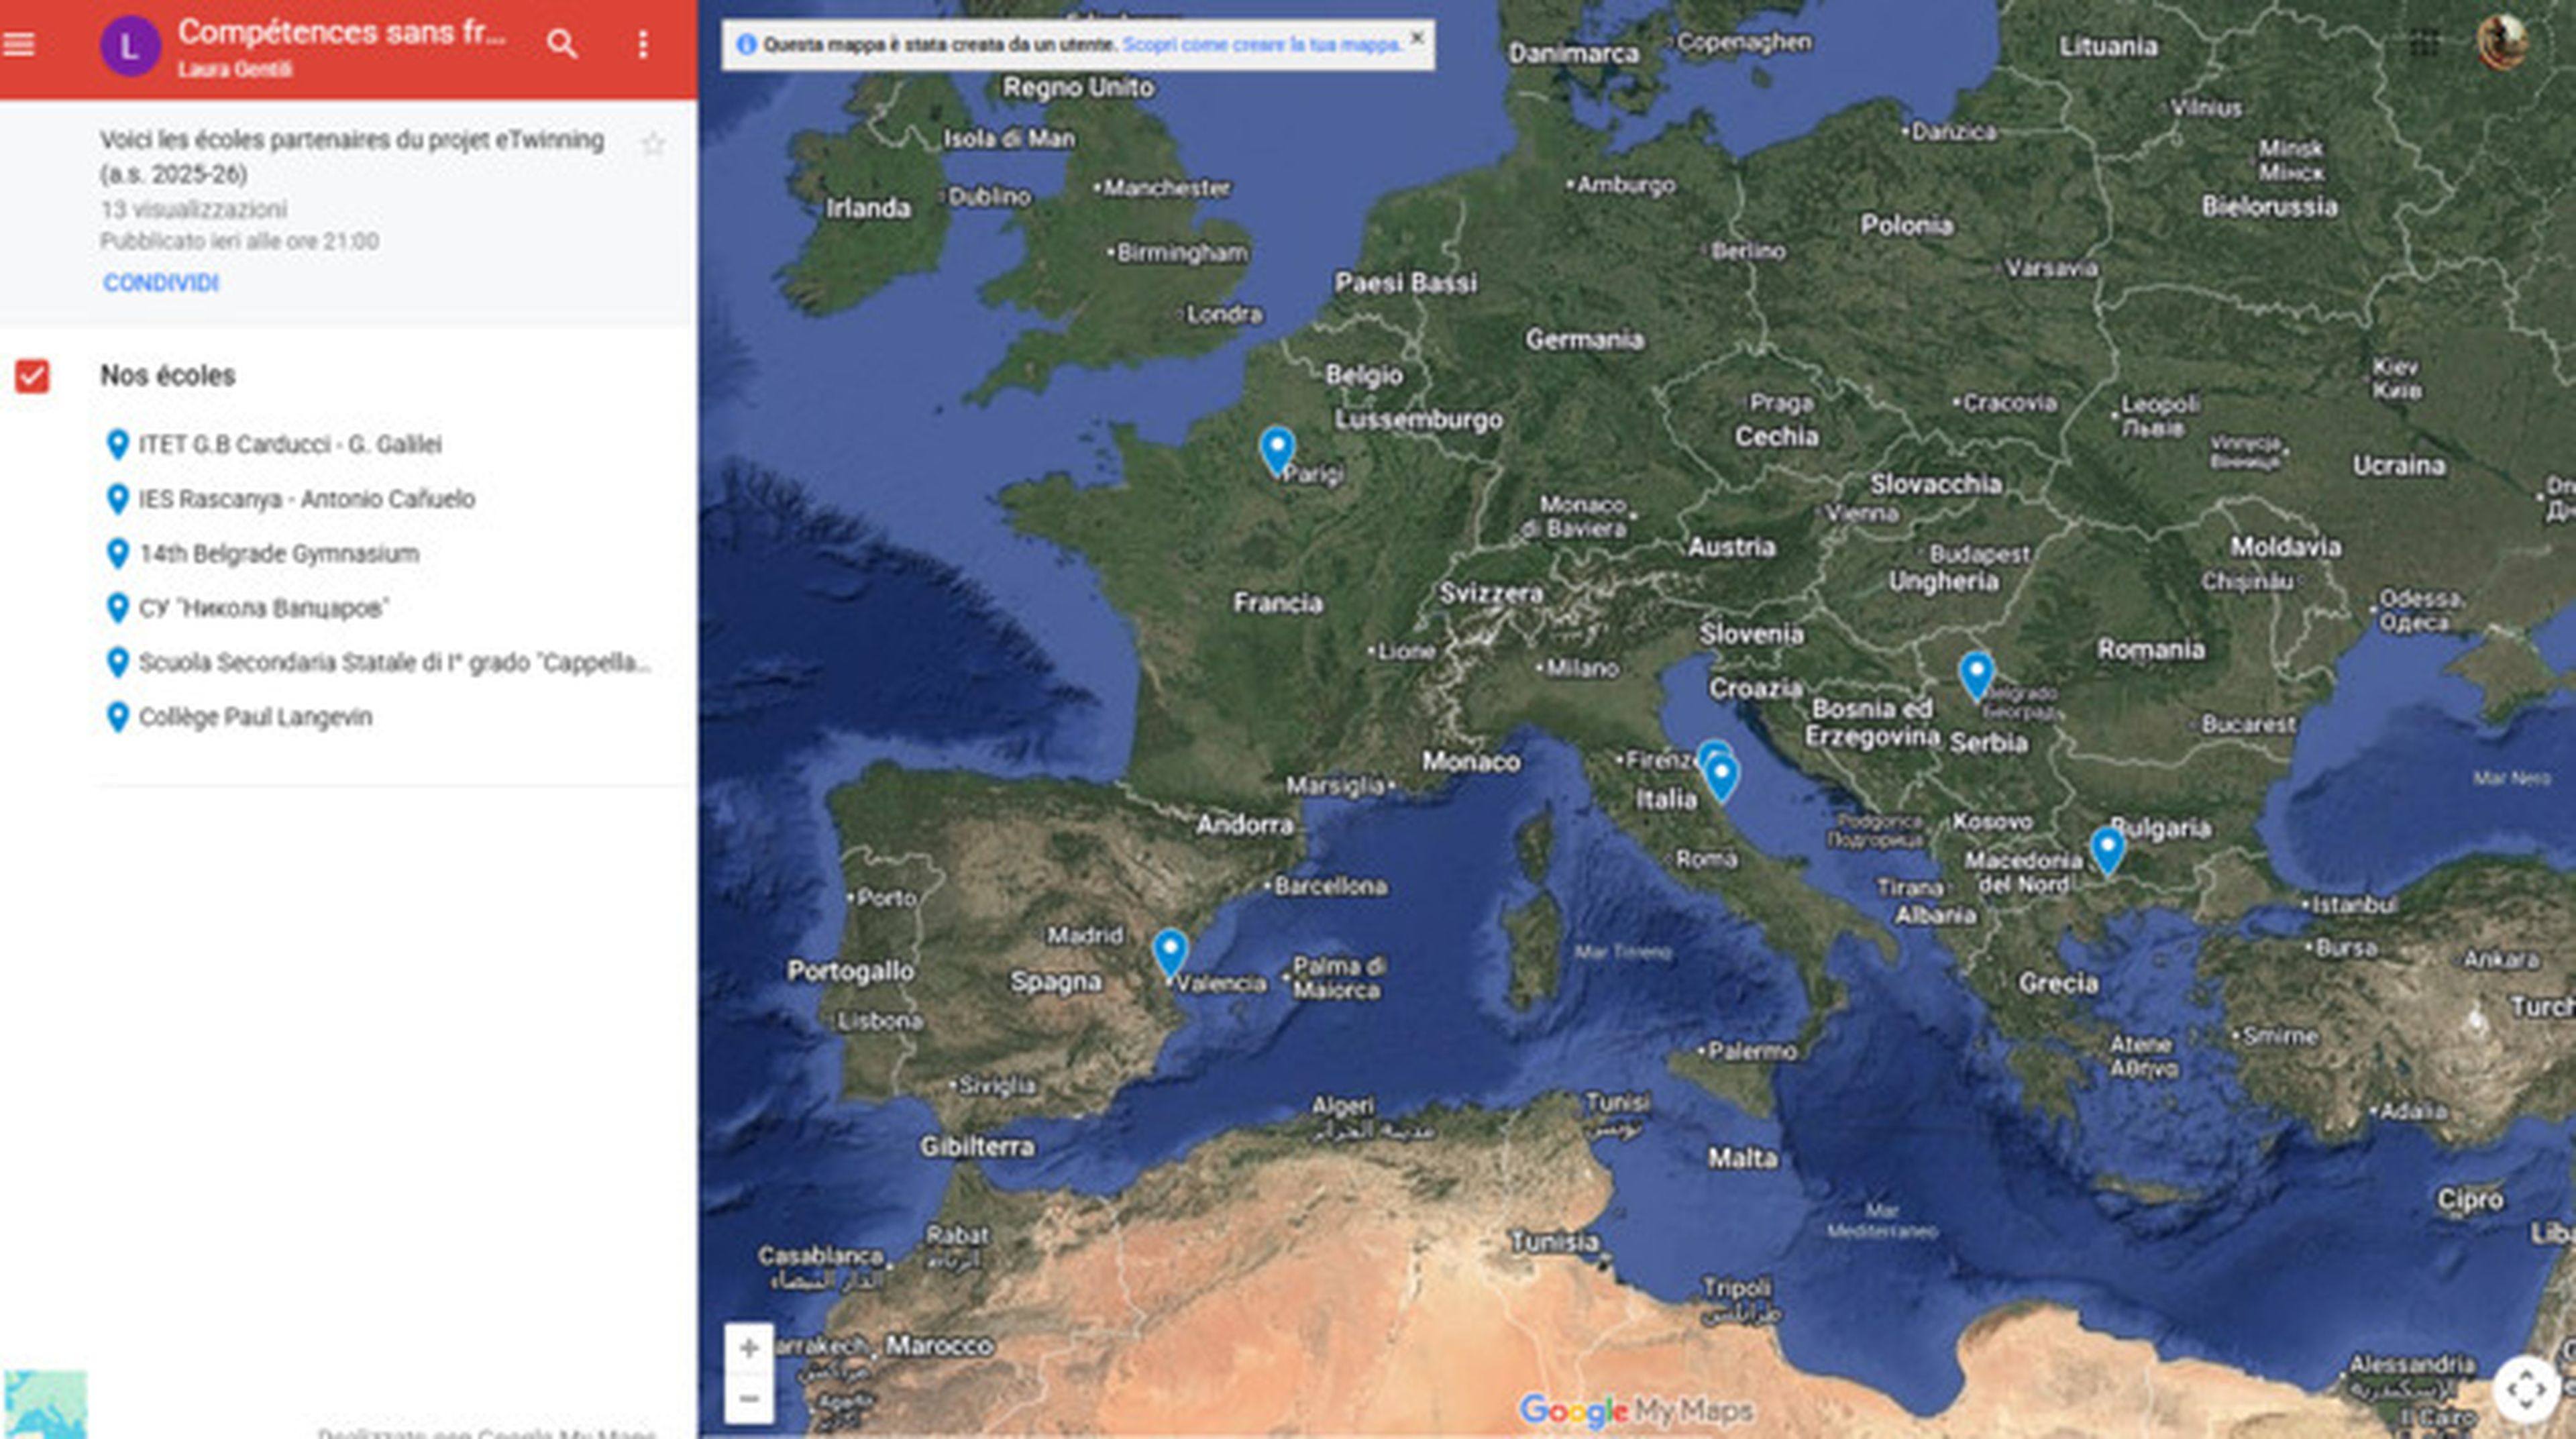Select IES Rascanya - Antonio Cañuelo entry
Viewport: 2576px width, 1439px height.
(x=306, y=499)
